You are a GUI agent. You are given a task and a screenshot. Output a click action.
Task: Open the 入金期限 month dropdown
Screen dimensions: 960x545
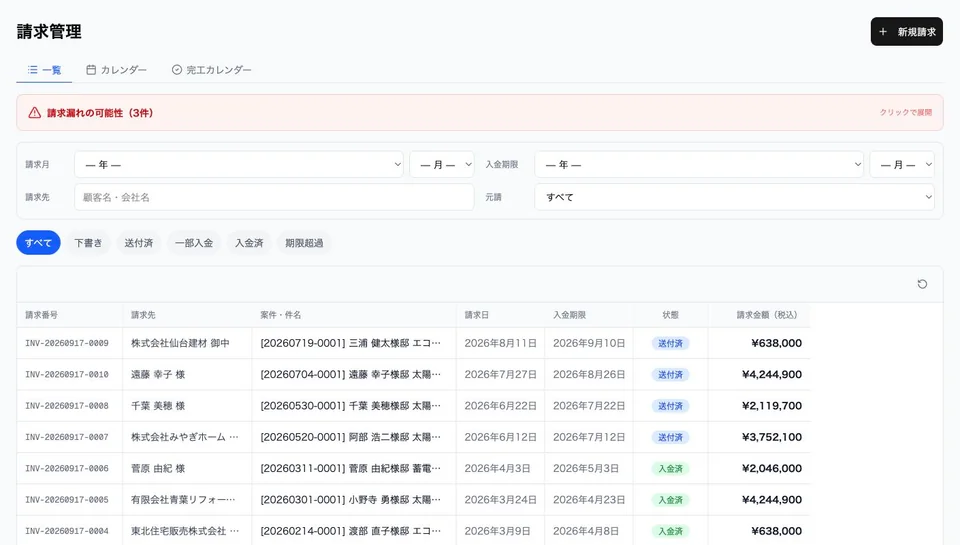click(902, 165)
